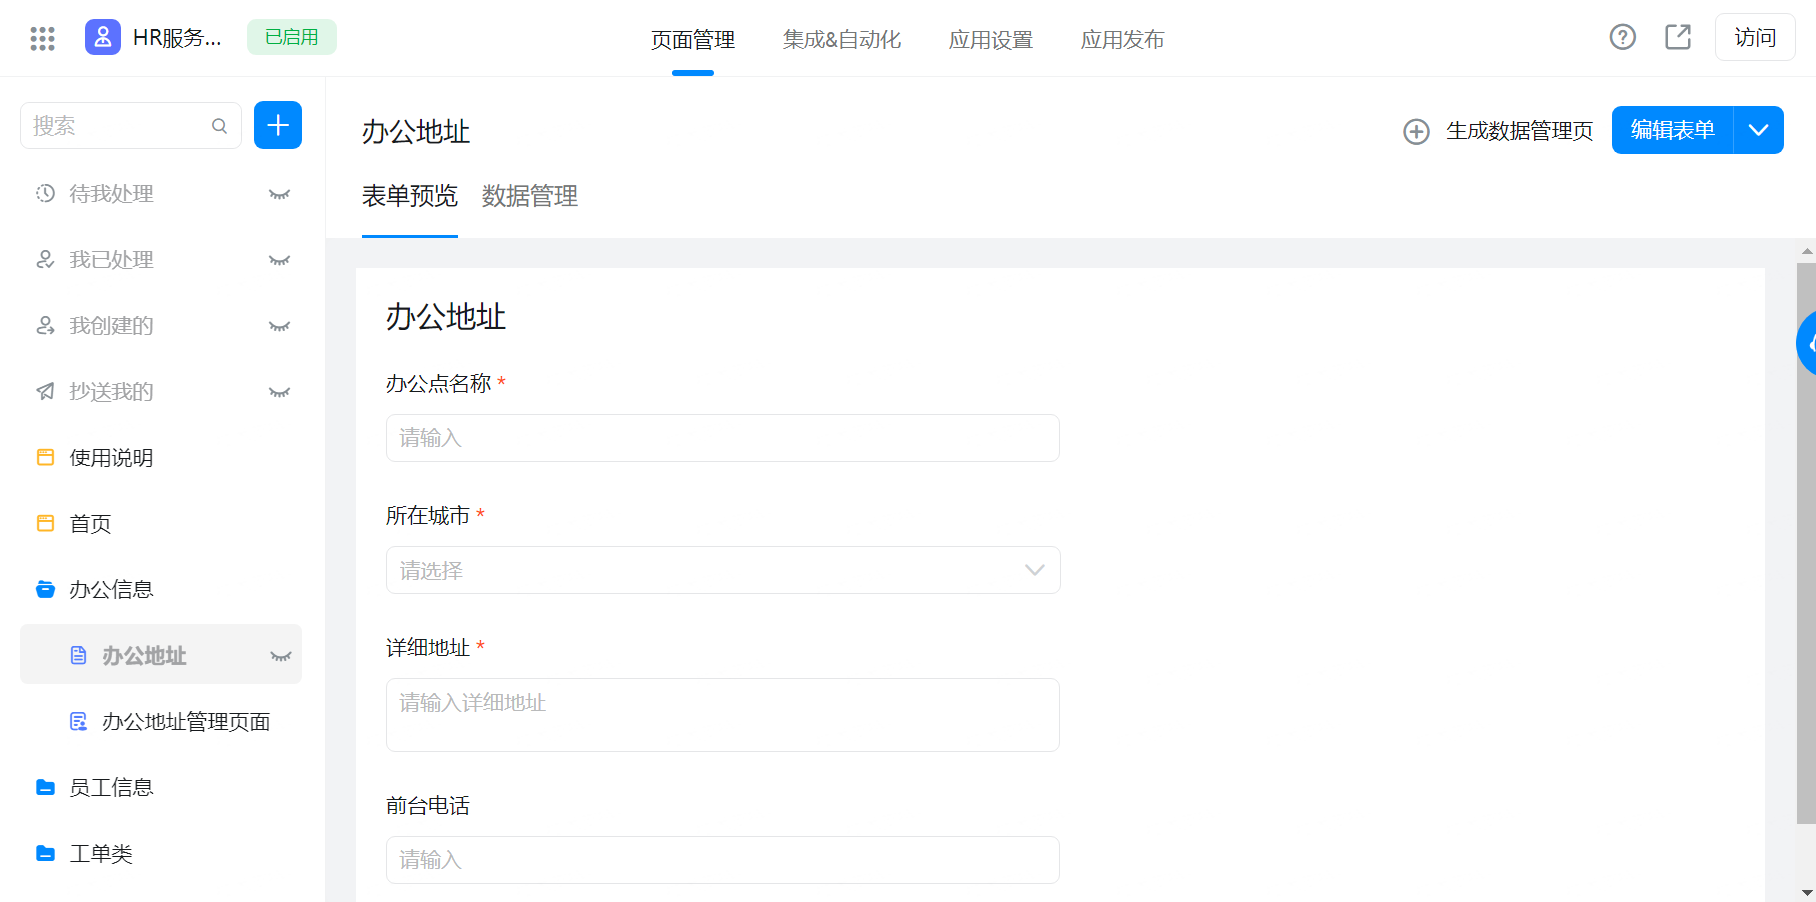1816x902 pixels.
Task: Expand the 编辑表单 dropdown arrow
Action: [1758, 131]
